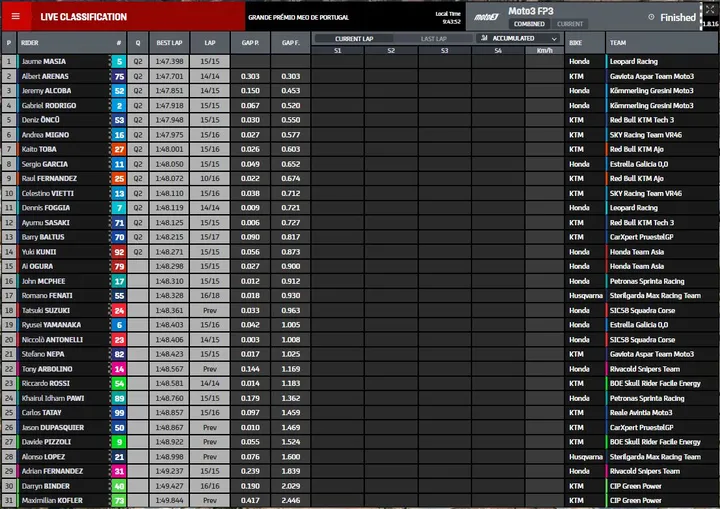Select rider Alonso LOPEZ
Screen dimensions: 720x509
pyautogui.click(x=43, y=457)
